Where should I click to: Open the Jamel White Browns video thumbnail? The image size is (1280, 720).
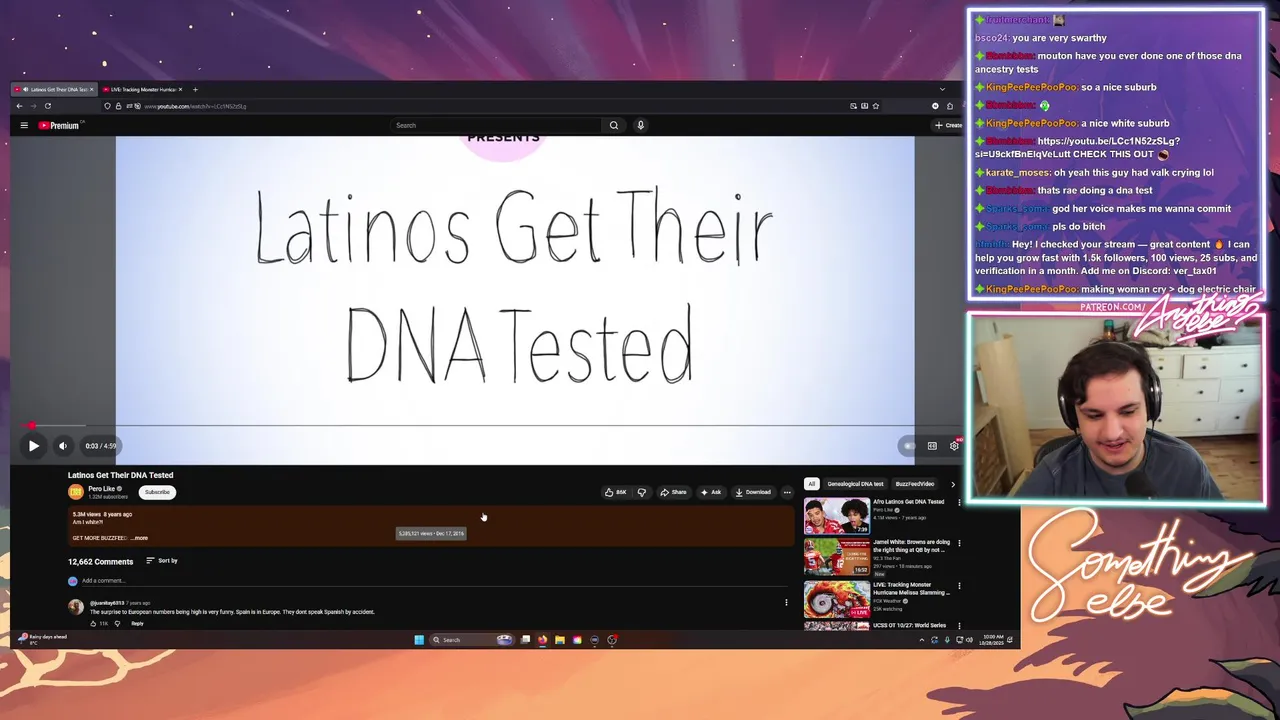point(837,557)
